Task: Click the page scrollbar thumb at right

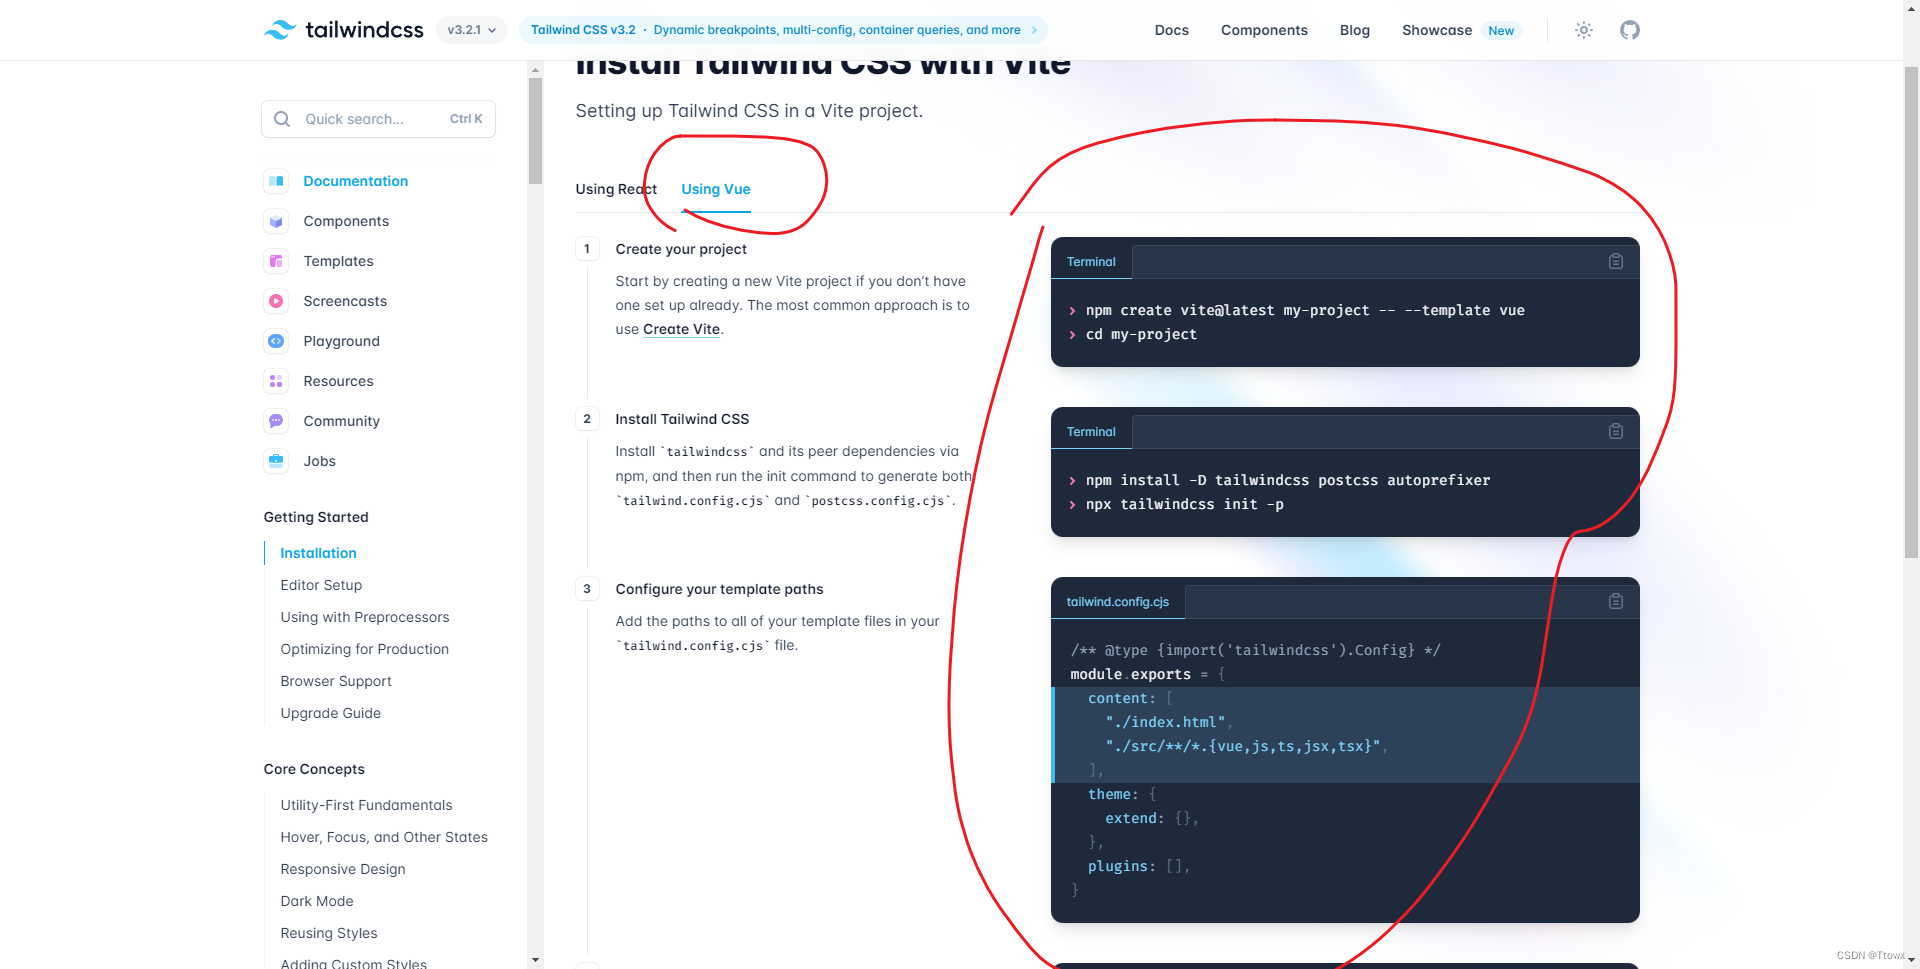Action: tap(1911, 312)
